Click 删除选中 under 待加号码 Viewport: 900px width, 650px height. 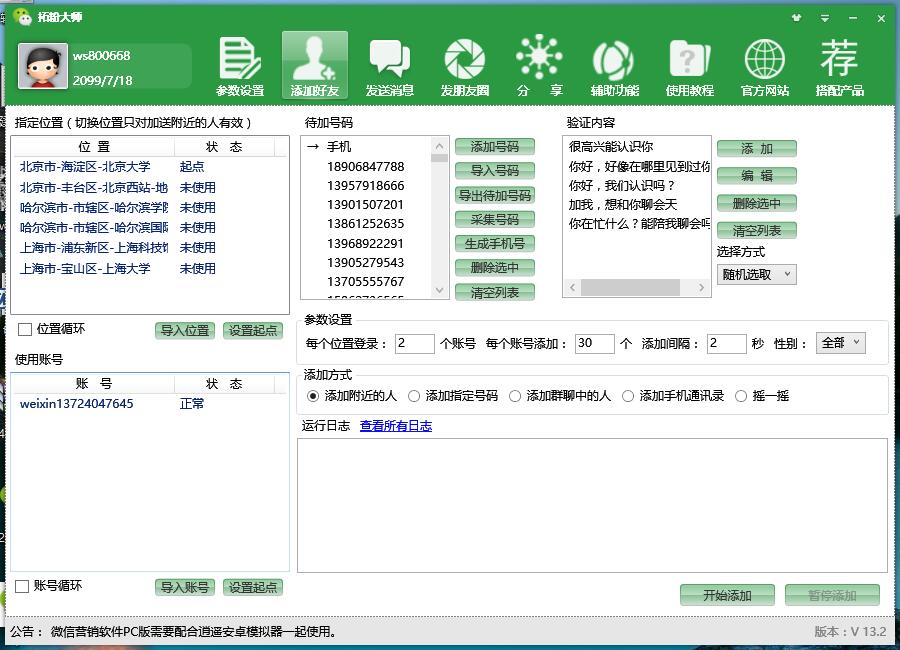[495, 268]
